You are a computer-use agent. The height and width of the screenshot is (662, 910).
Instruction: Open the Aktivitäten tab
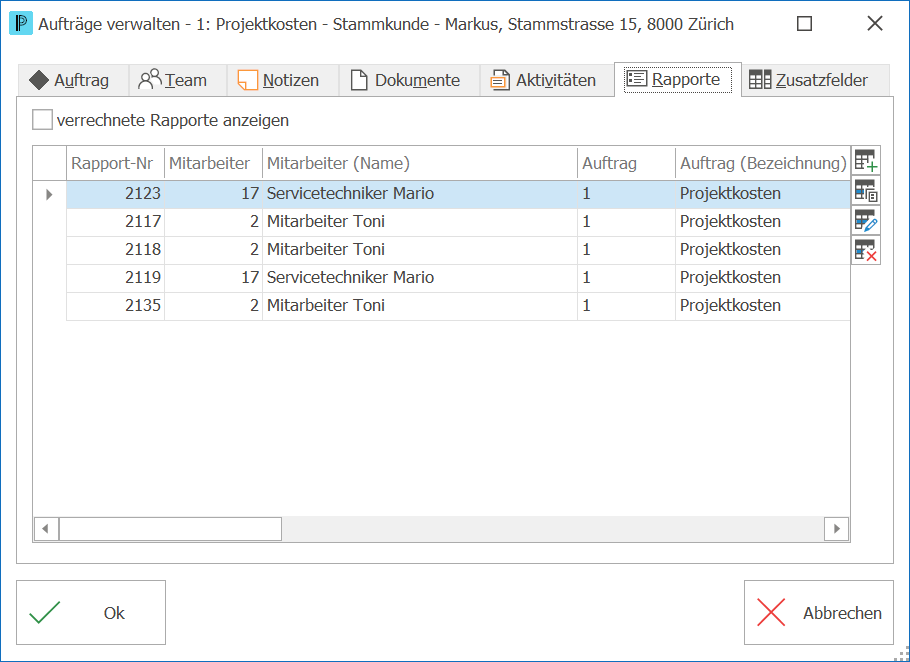click(x=547, y=80)
